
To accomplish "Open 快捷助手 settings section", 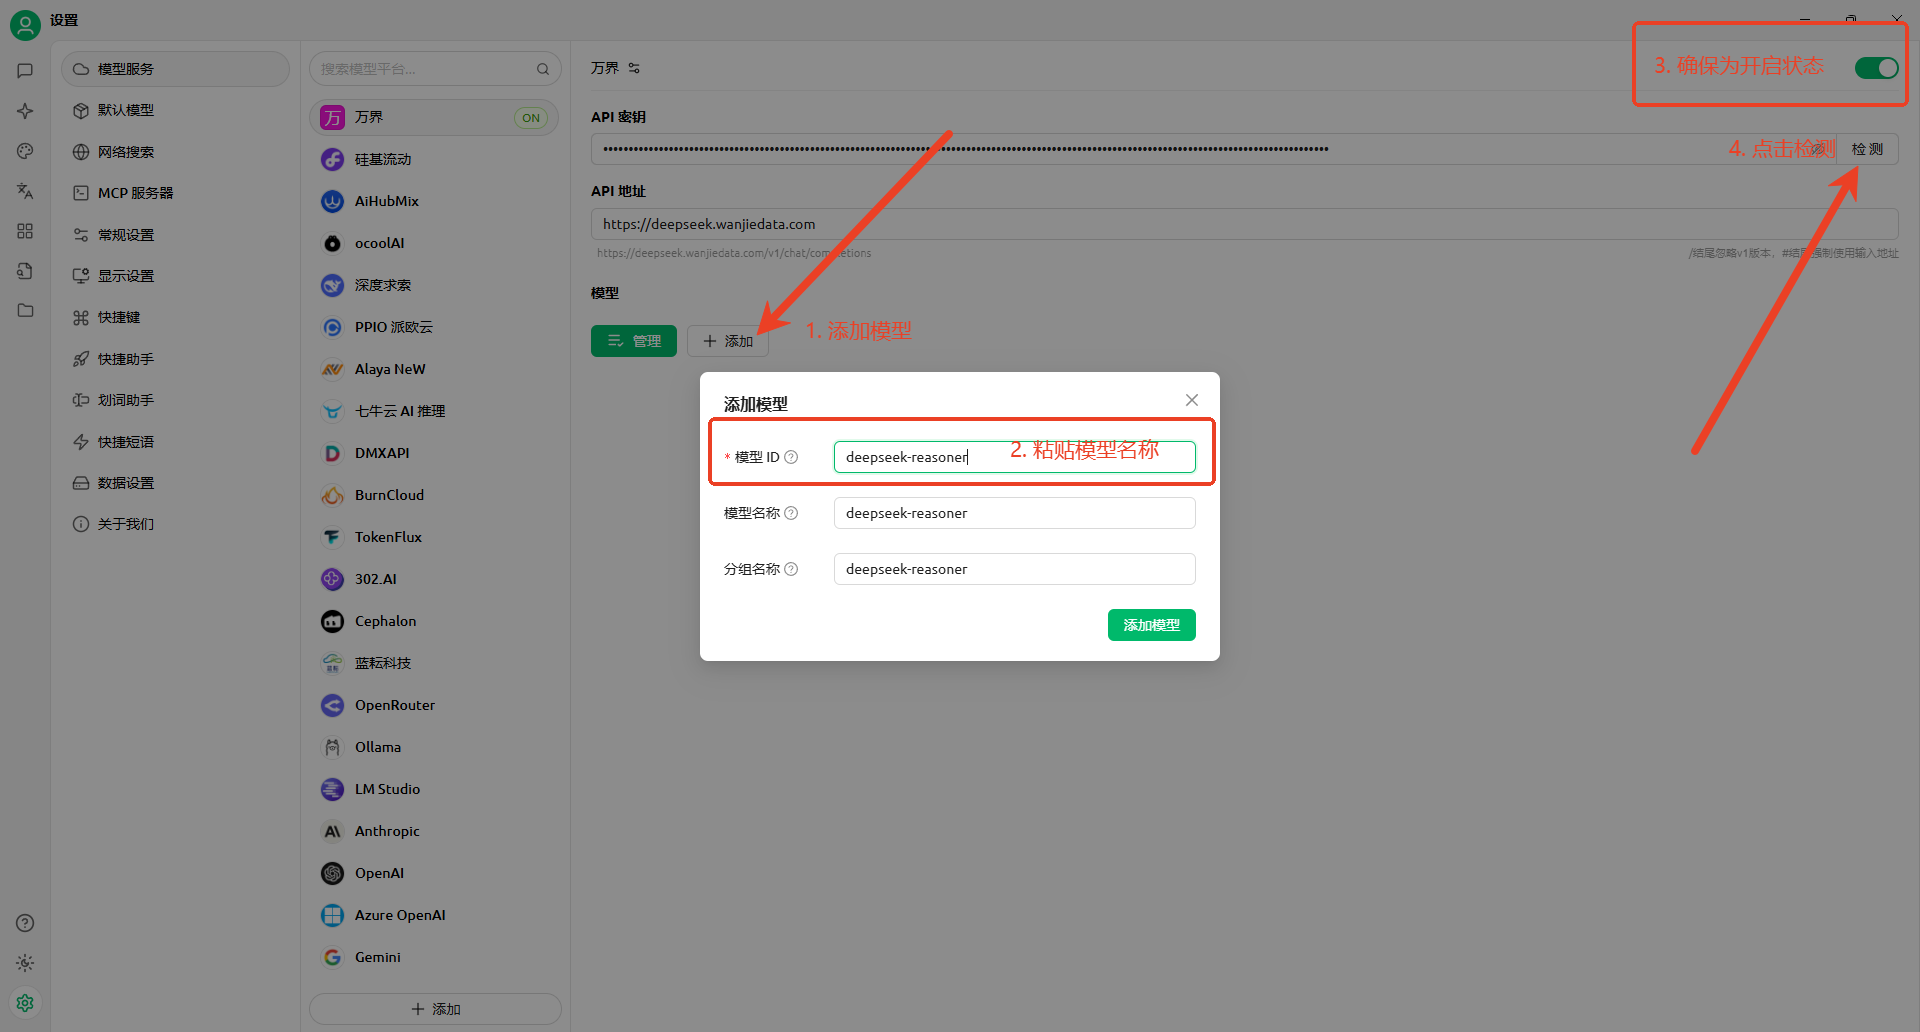I will 175,359.
